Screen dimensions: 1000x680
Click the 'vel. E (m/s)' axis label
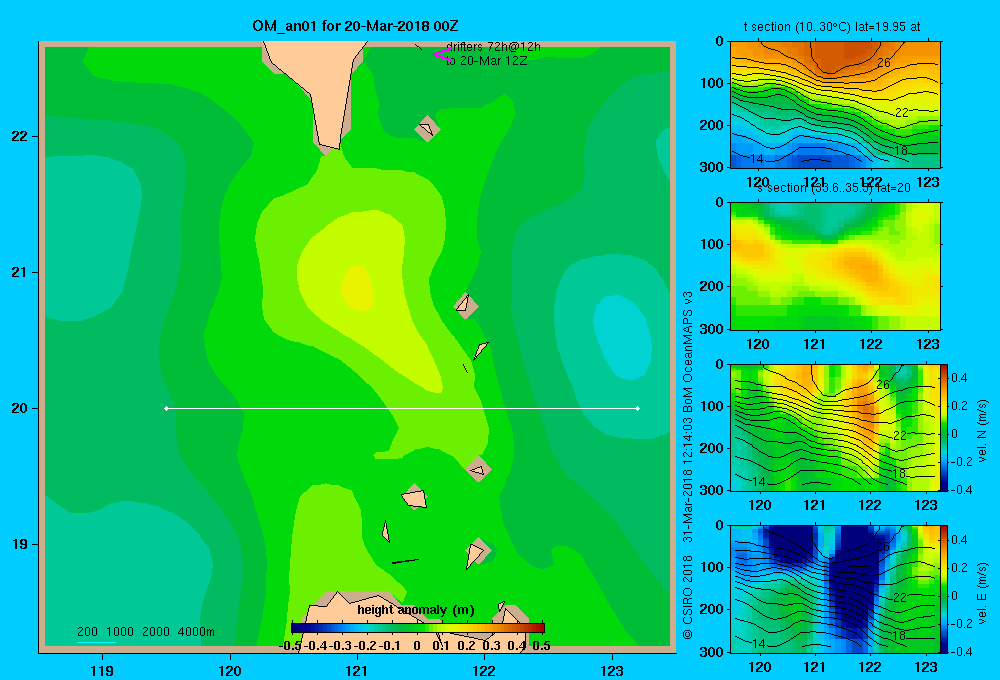[982, 593]
